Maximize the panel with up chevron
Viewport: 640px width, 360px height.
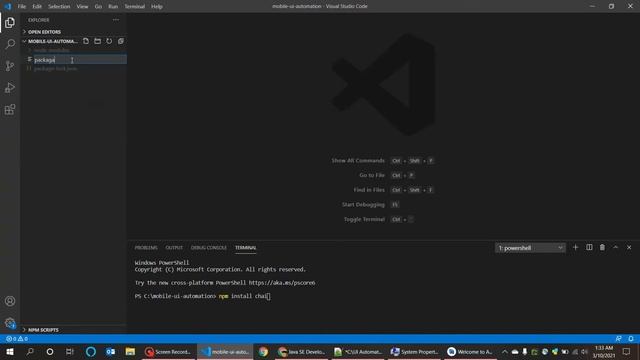[616, 247]
